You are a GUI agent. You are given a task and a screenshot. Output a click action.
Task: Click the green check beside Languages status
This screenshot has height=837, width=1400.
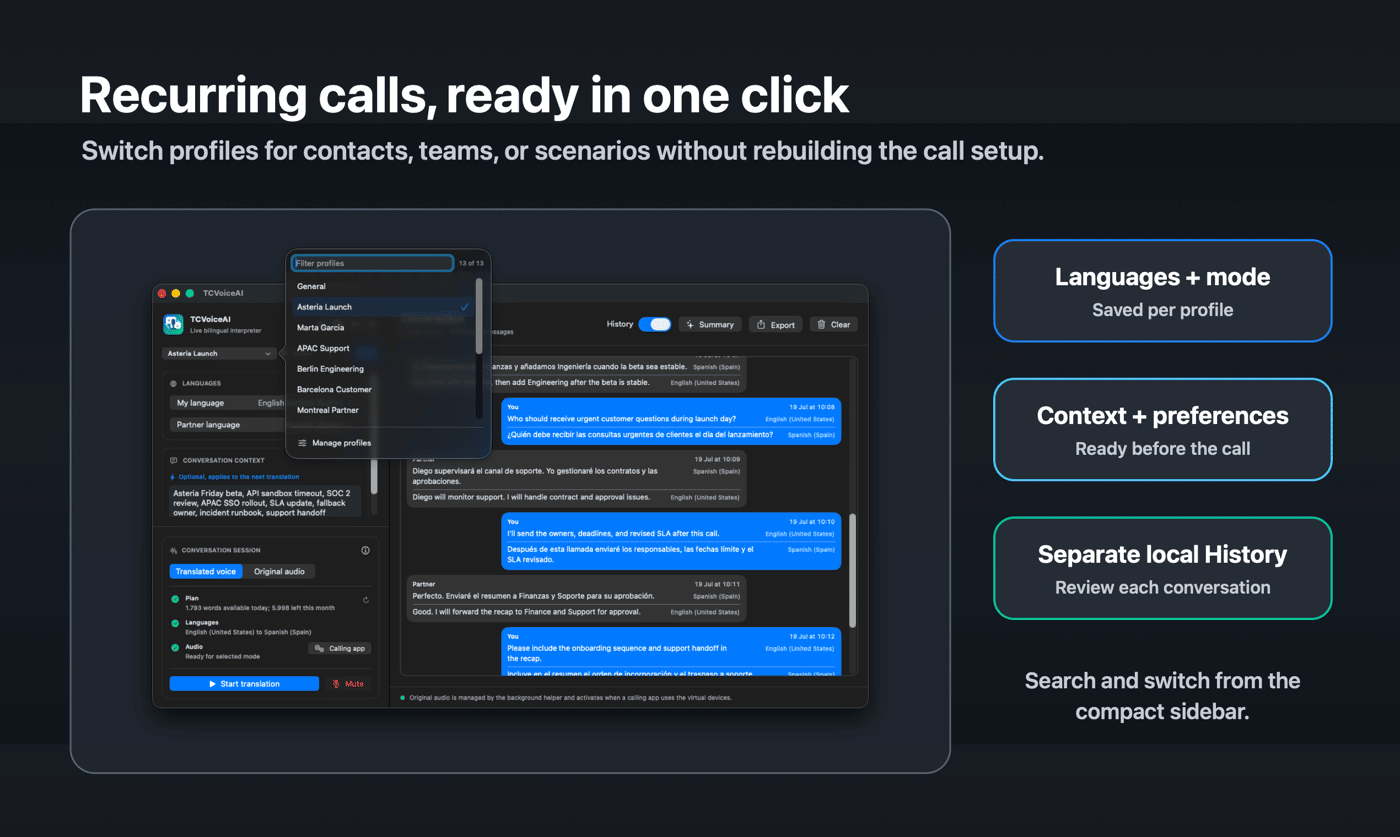pyautogui.click(x=175, y=623)
